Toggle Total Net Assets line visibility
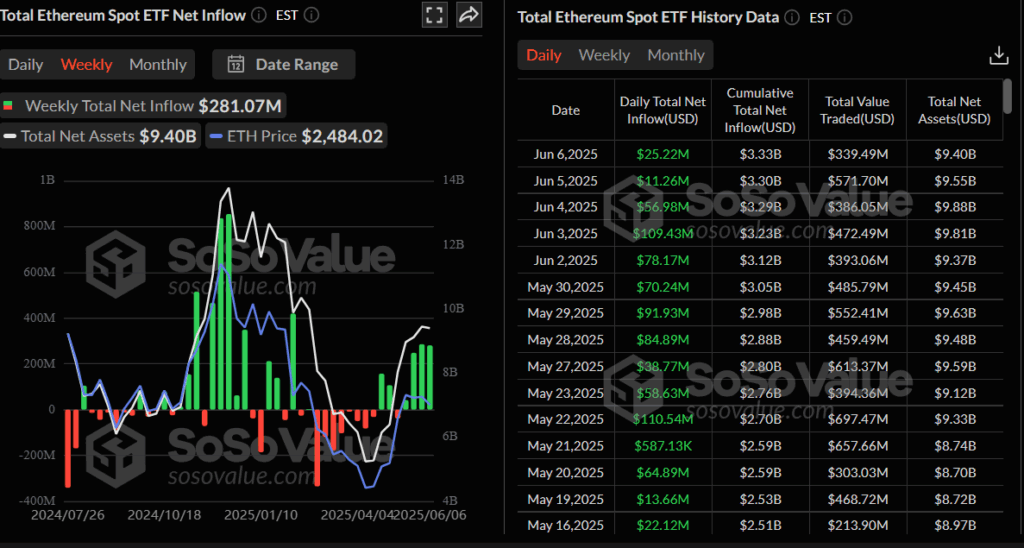The height and width of the screenshot is (548, 1024). coord(100,136)
